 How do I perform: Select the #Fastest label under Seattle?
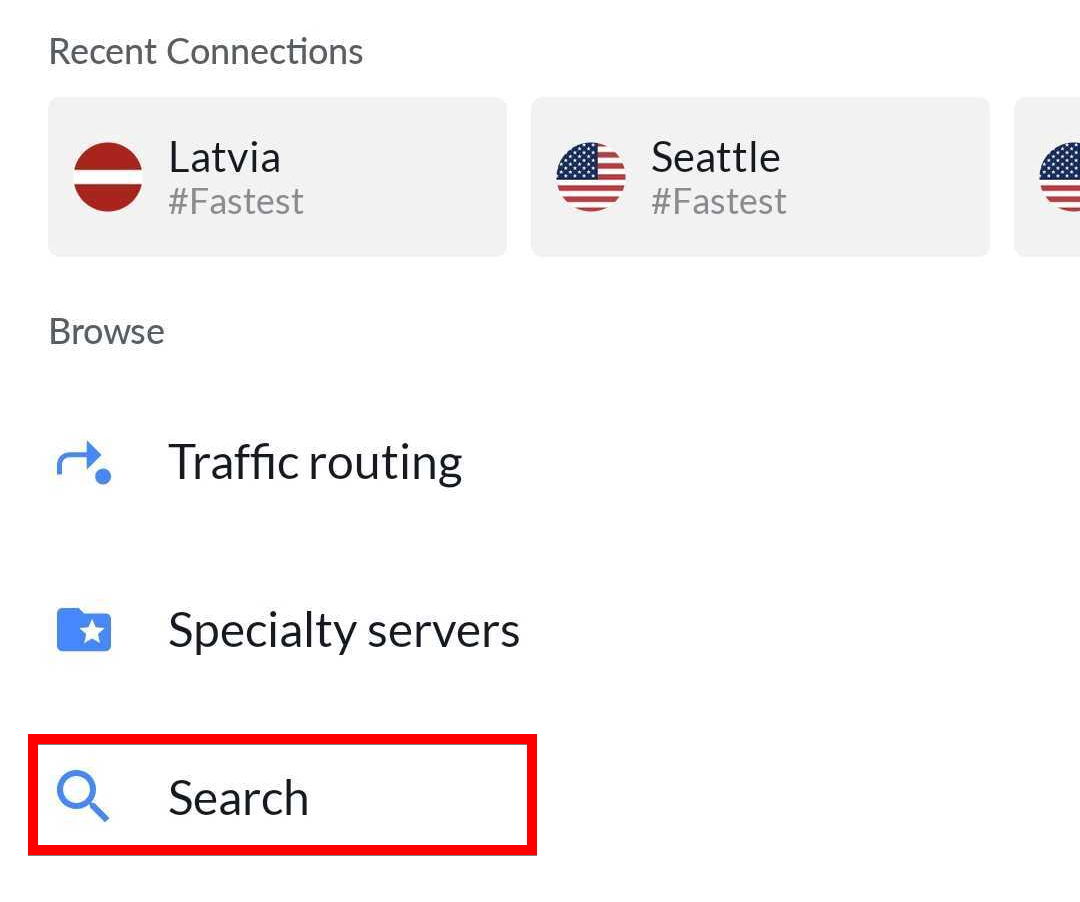719,202
